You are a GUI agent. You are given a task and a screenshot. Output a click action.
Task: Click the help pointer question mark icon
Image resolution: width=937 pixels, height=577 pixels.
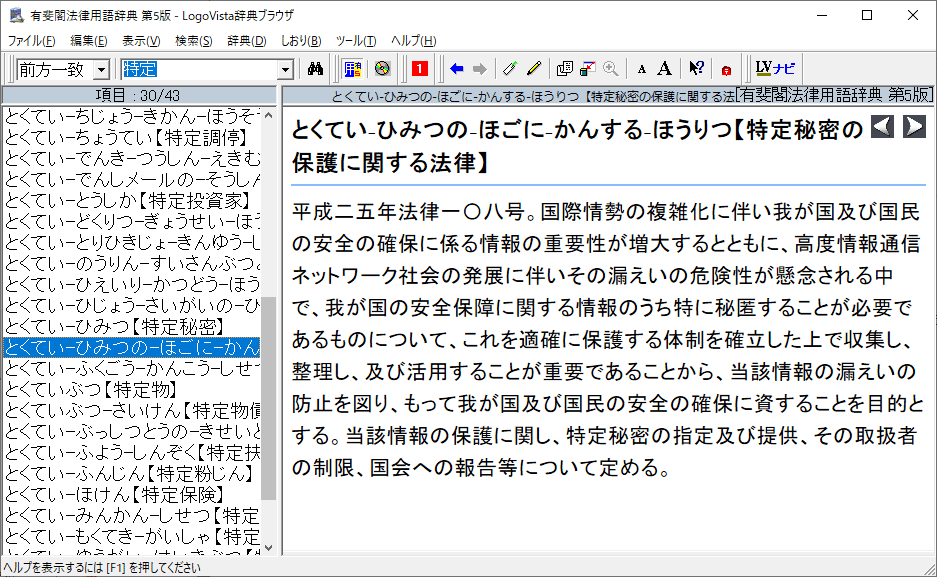click(x=696, y=69)
